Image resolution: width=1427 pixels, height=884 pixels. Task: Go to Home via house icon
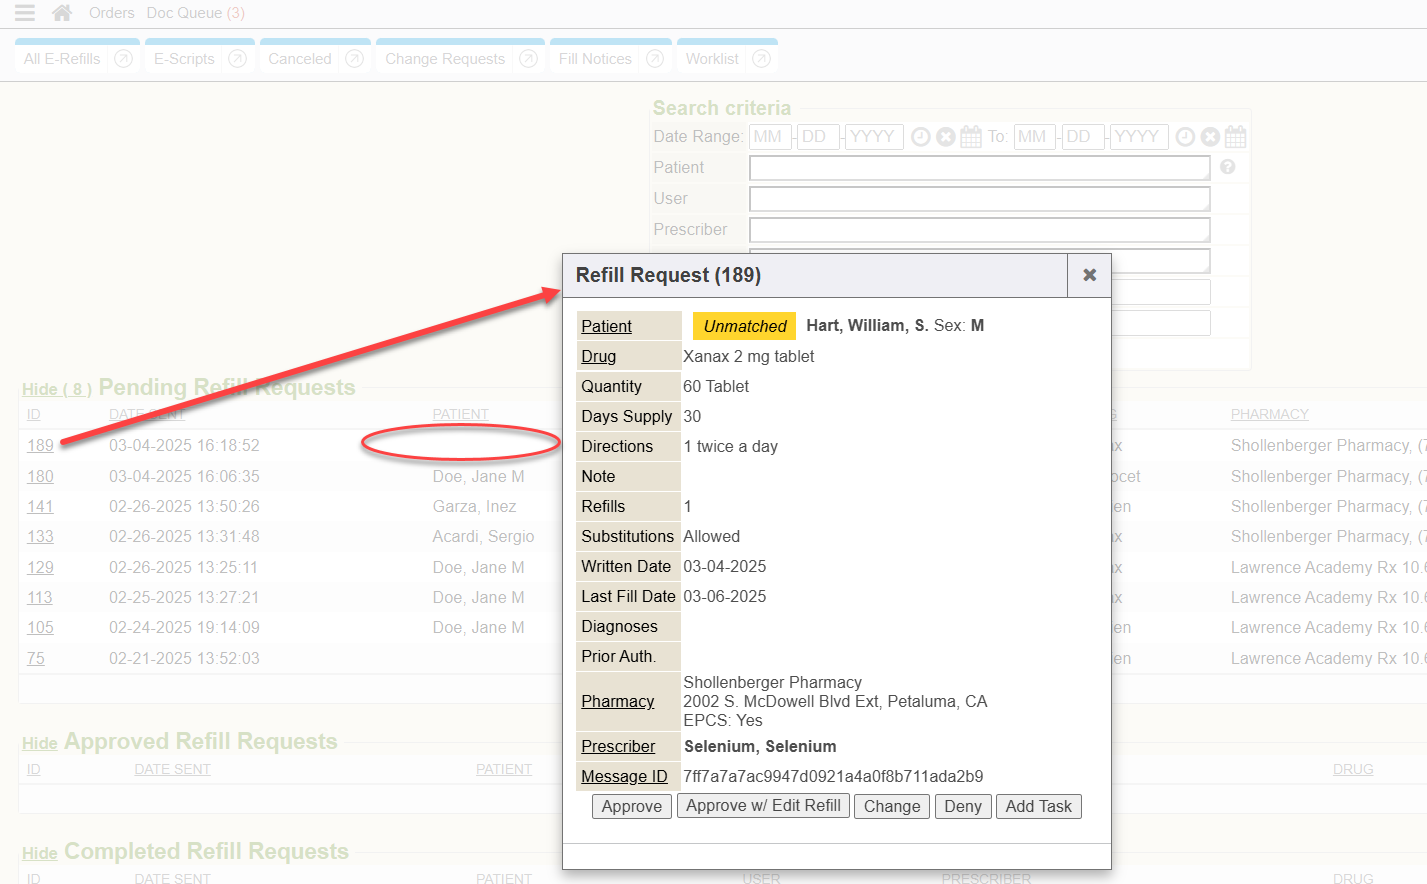[62, 13]
